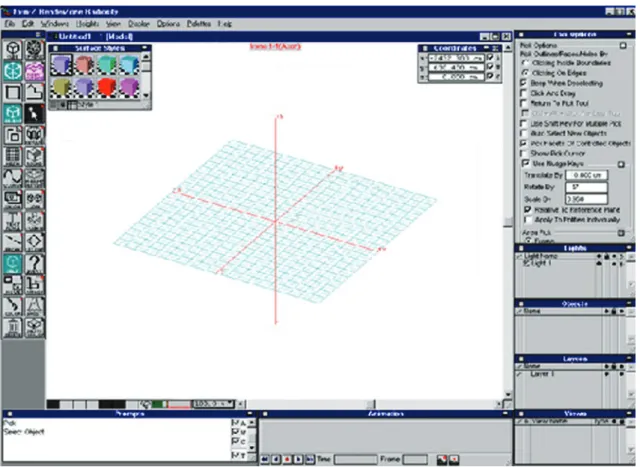Click the teal cube tool left of Pick arrow

tap(13, 113)
